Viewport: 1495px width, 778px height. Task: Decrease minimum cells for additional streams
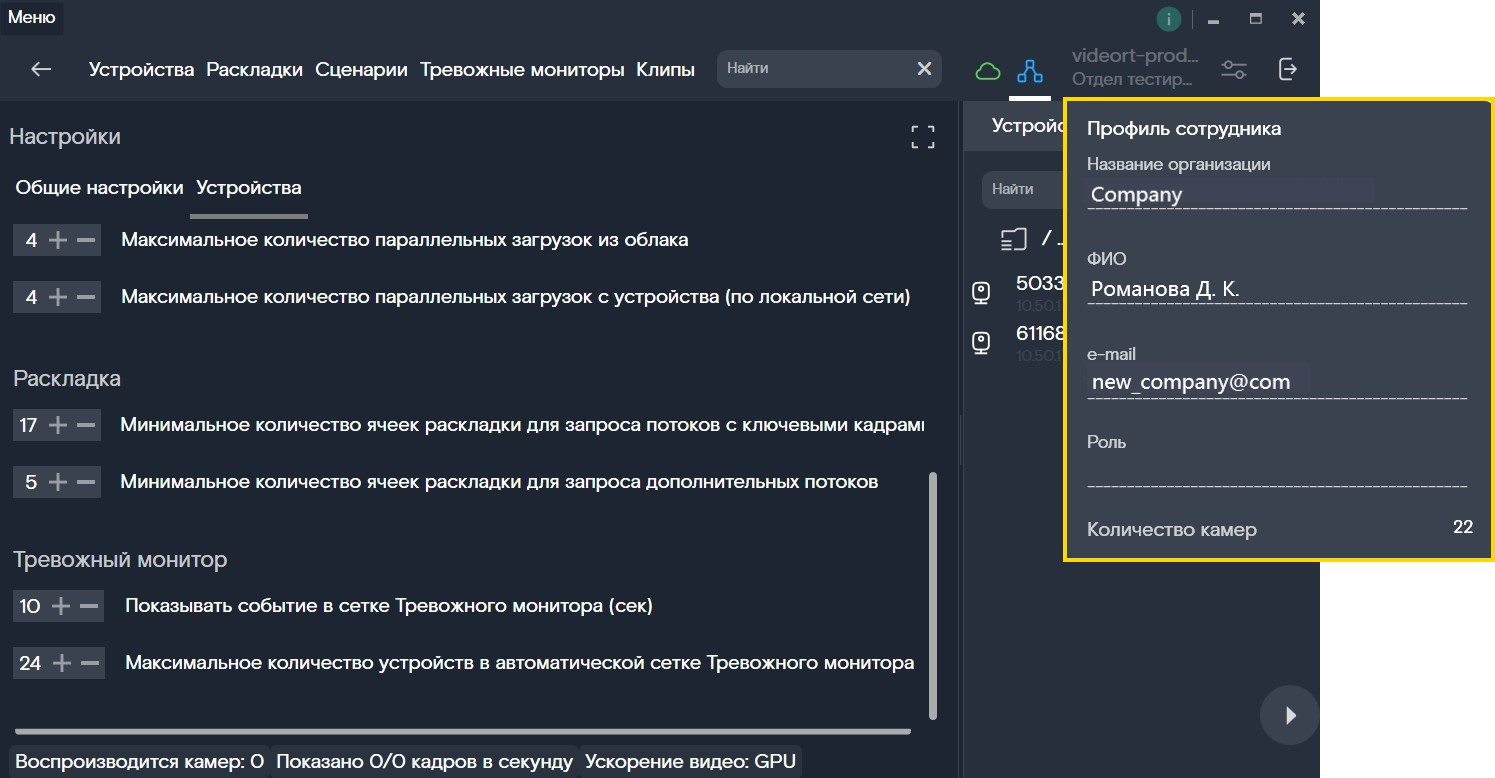(x=86, y=482)
